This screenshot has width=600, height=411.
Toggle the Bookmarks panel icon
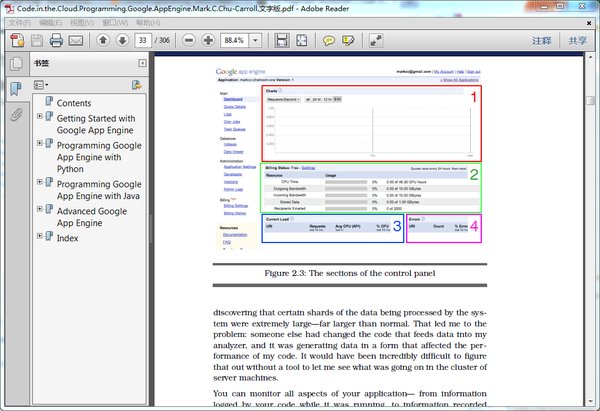[x=15, y=90]
